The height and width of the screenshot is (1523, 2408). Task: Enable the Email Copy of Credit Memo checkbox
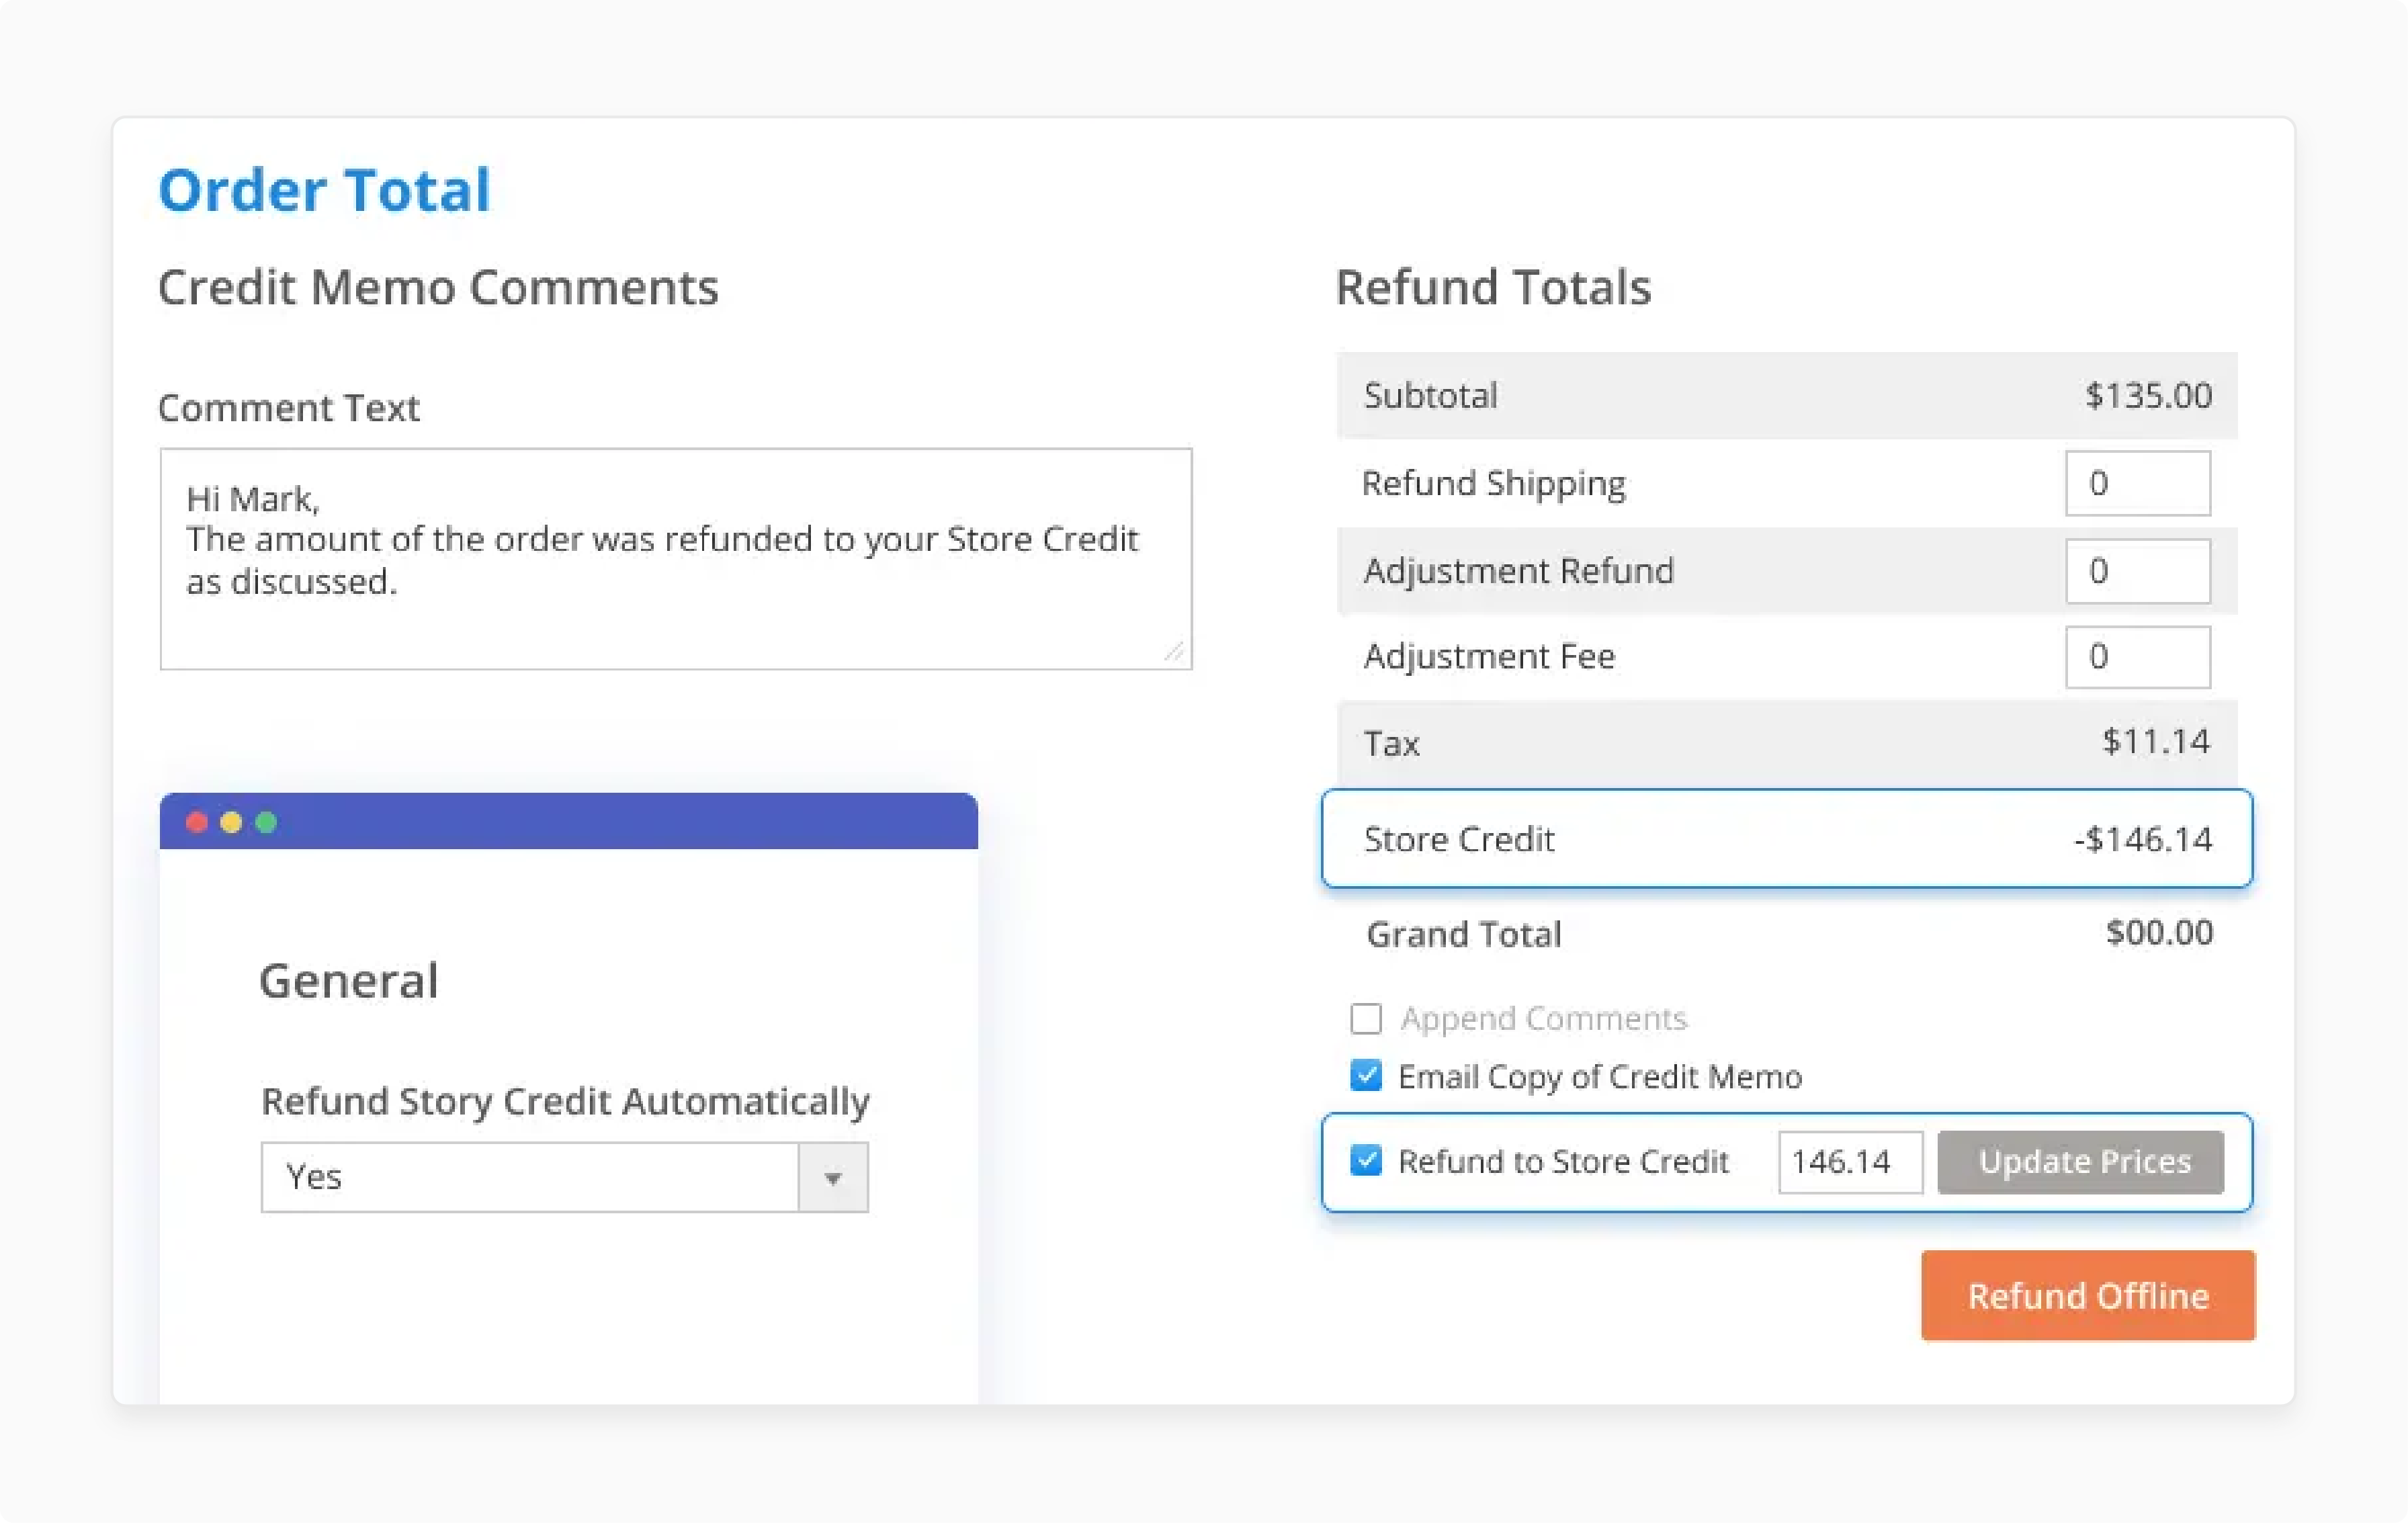[x=1366, y=1074]
